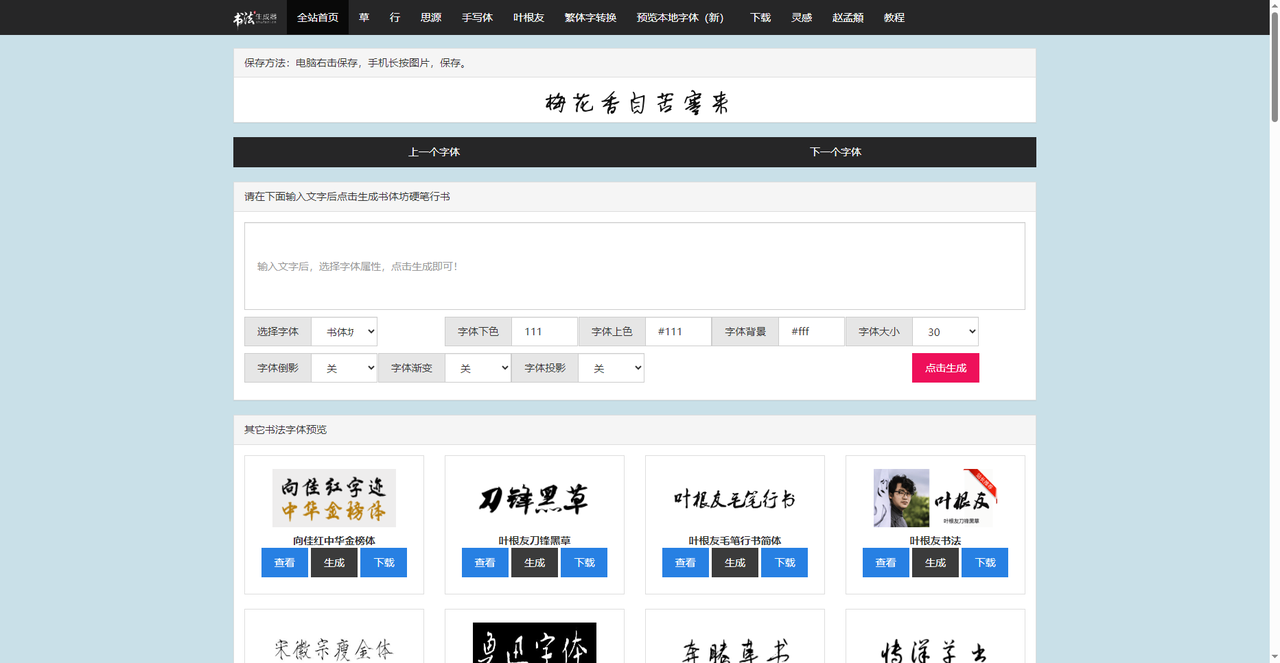Go to 繁体字转换 in the navbar

[590, 18]
